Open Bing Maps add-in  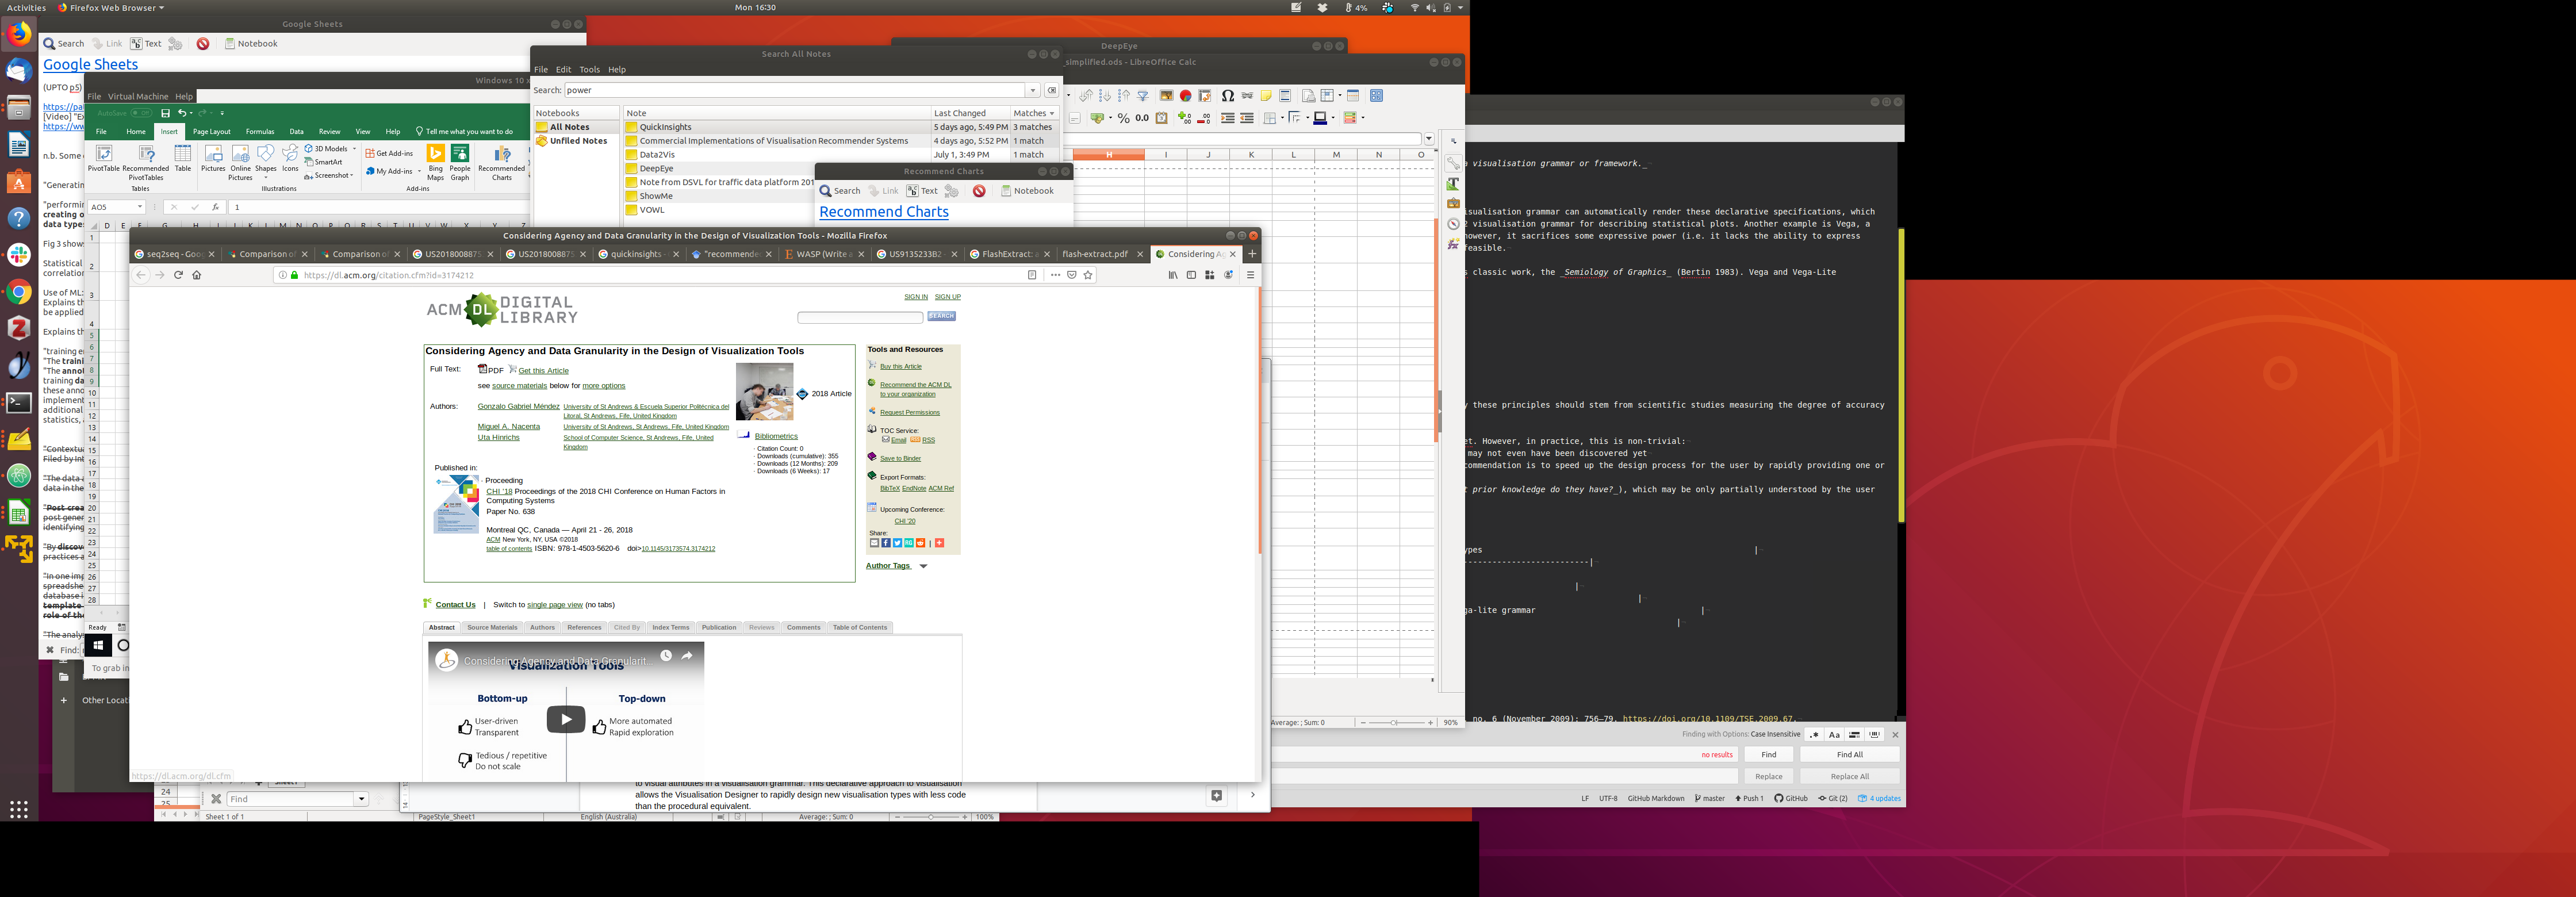[435, 155]
